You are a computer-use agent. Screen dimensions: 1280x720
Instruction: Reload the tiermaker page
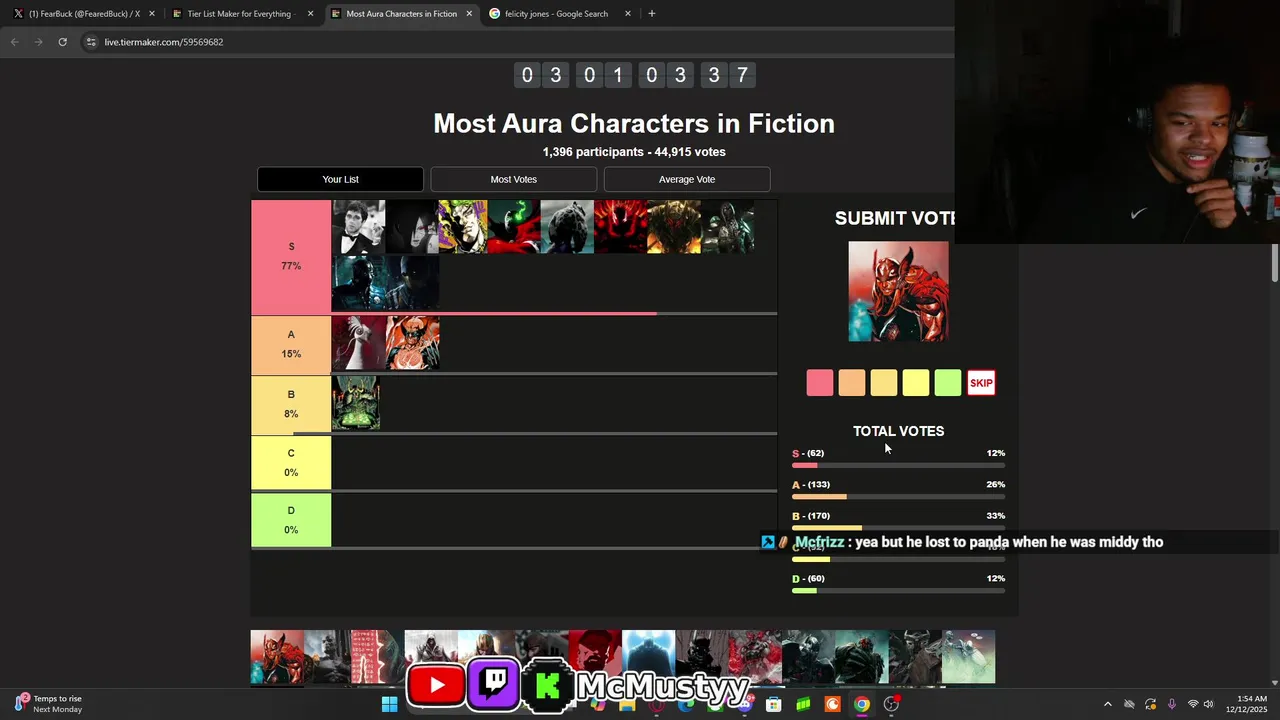[62, 42]
